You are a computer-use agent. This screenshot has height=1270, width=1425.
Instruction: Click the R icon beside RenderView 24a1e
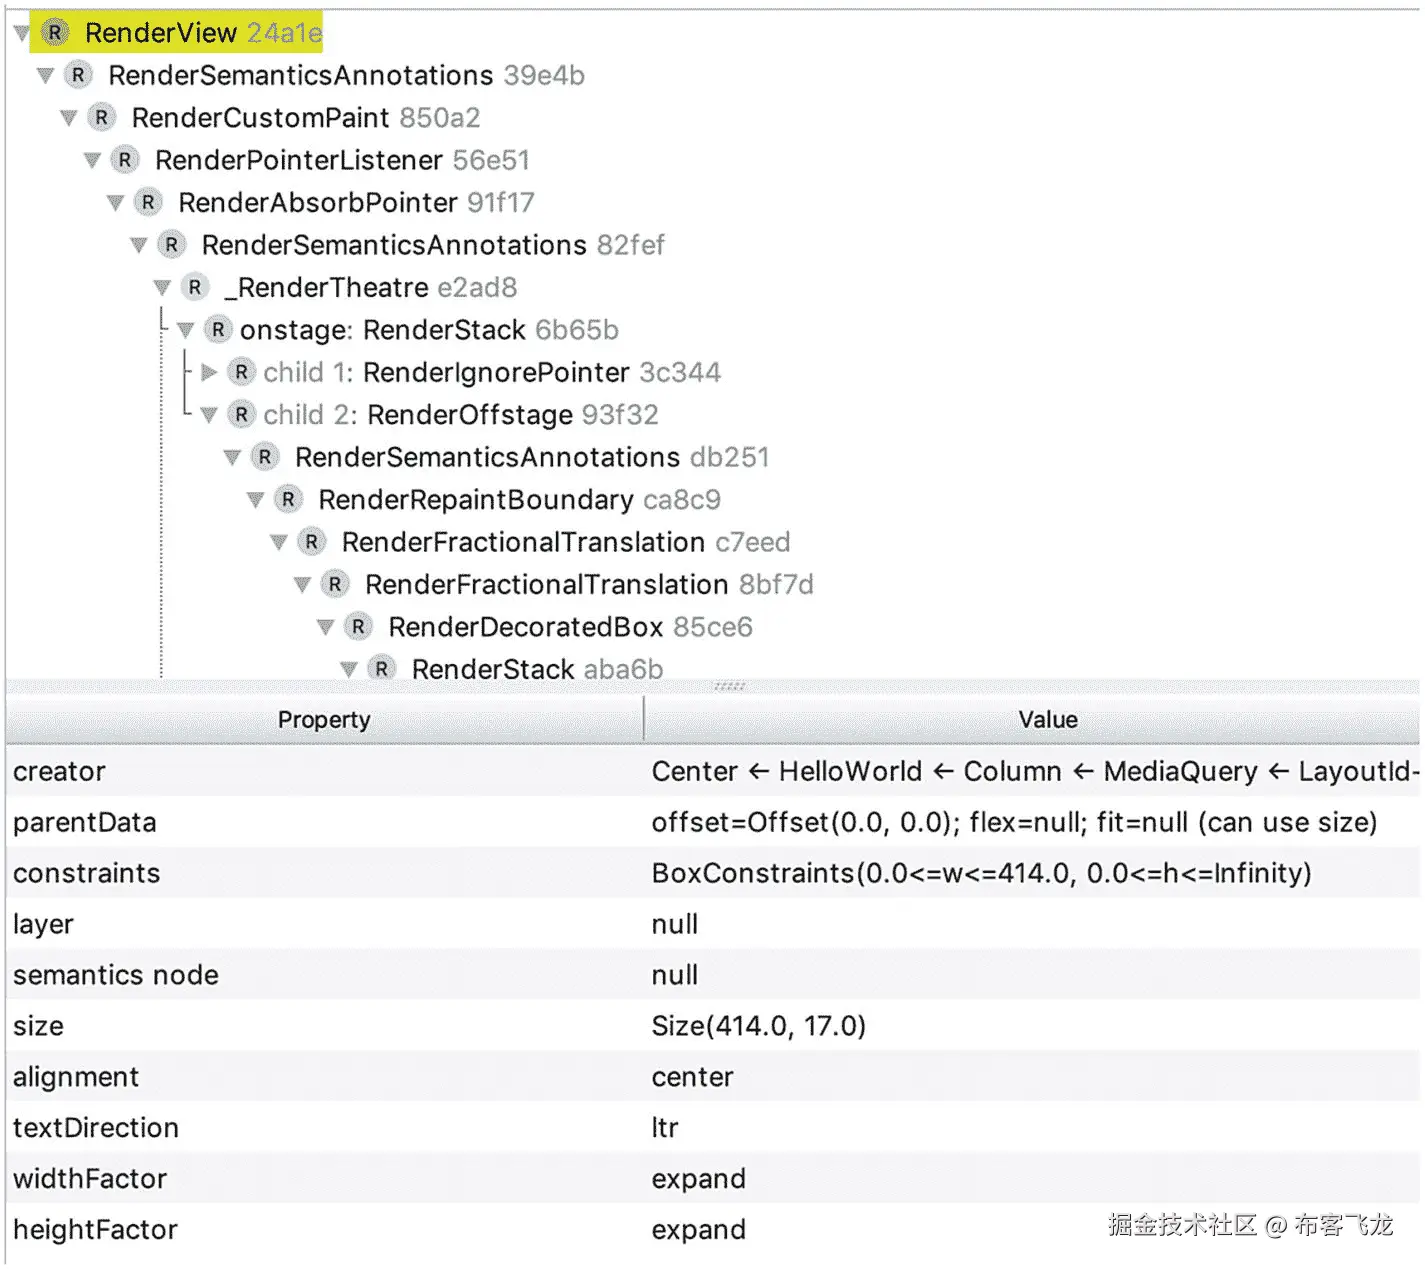pyautogui.click(x=55, y=33)
